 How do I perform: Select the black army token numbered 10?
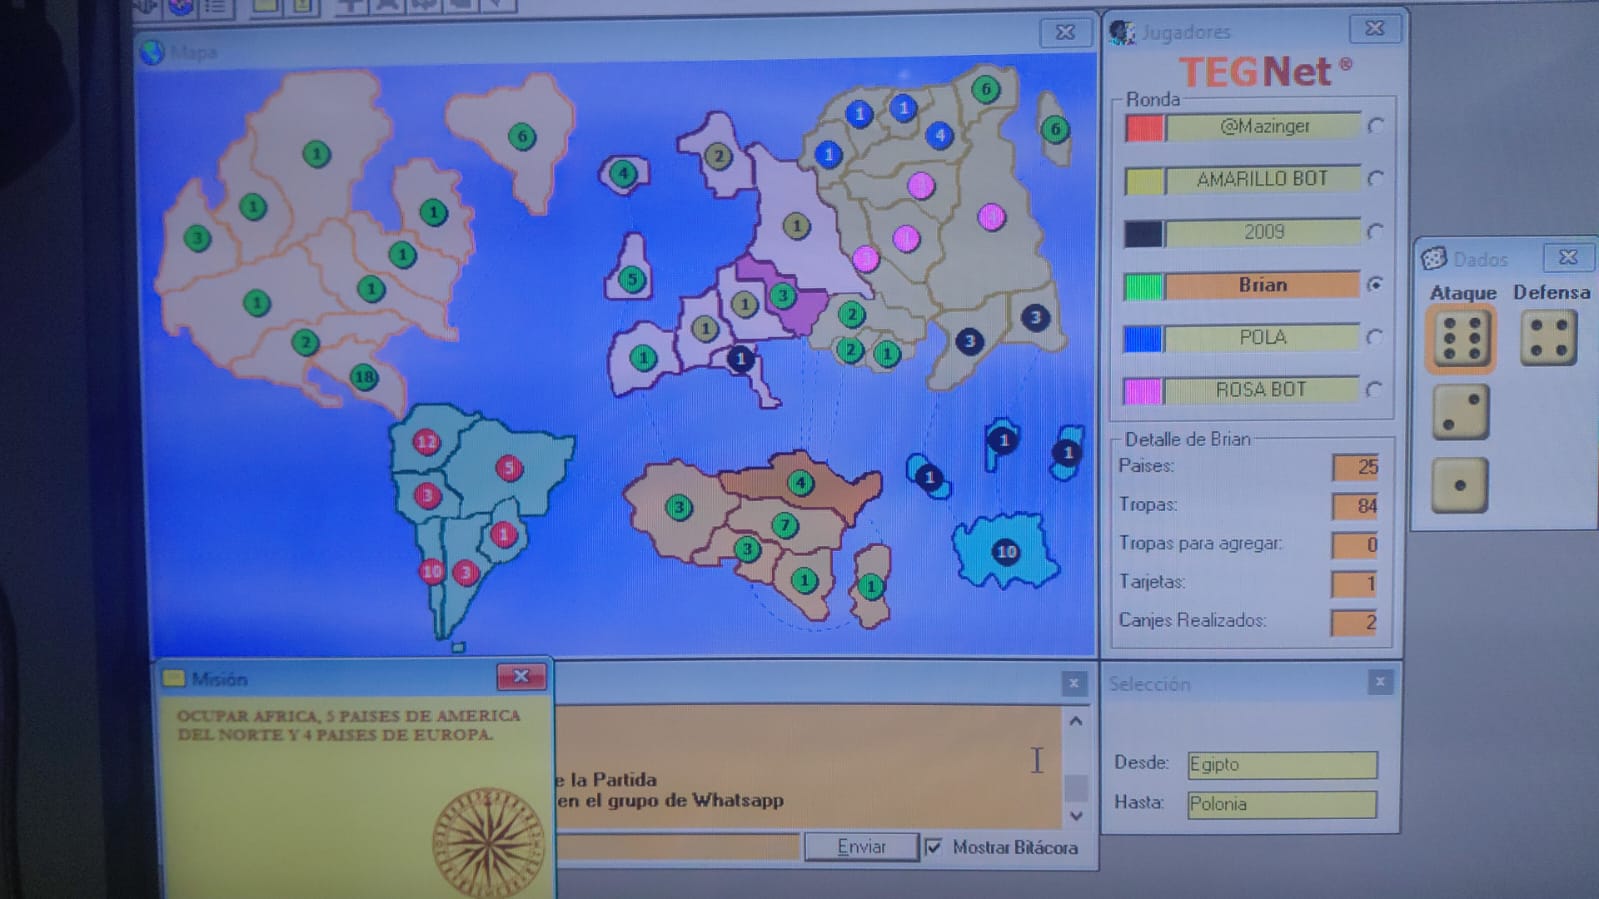(x=1006, y=552)
